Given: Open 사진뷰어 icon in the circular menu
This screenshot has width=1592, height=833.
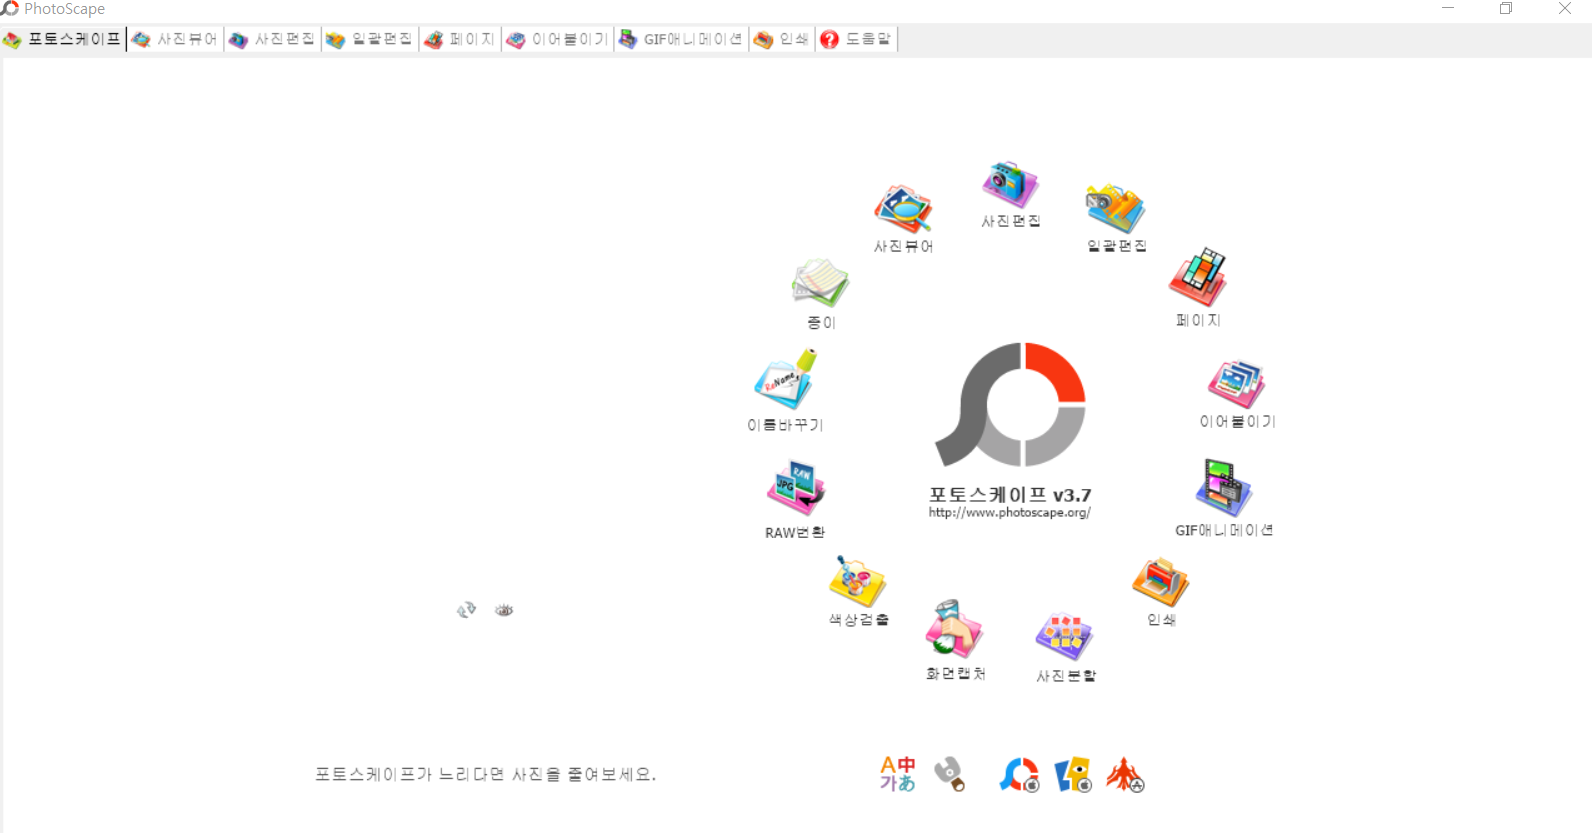Looking at the screenshot, I should [904, 209].
